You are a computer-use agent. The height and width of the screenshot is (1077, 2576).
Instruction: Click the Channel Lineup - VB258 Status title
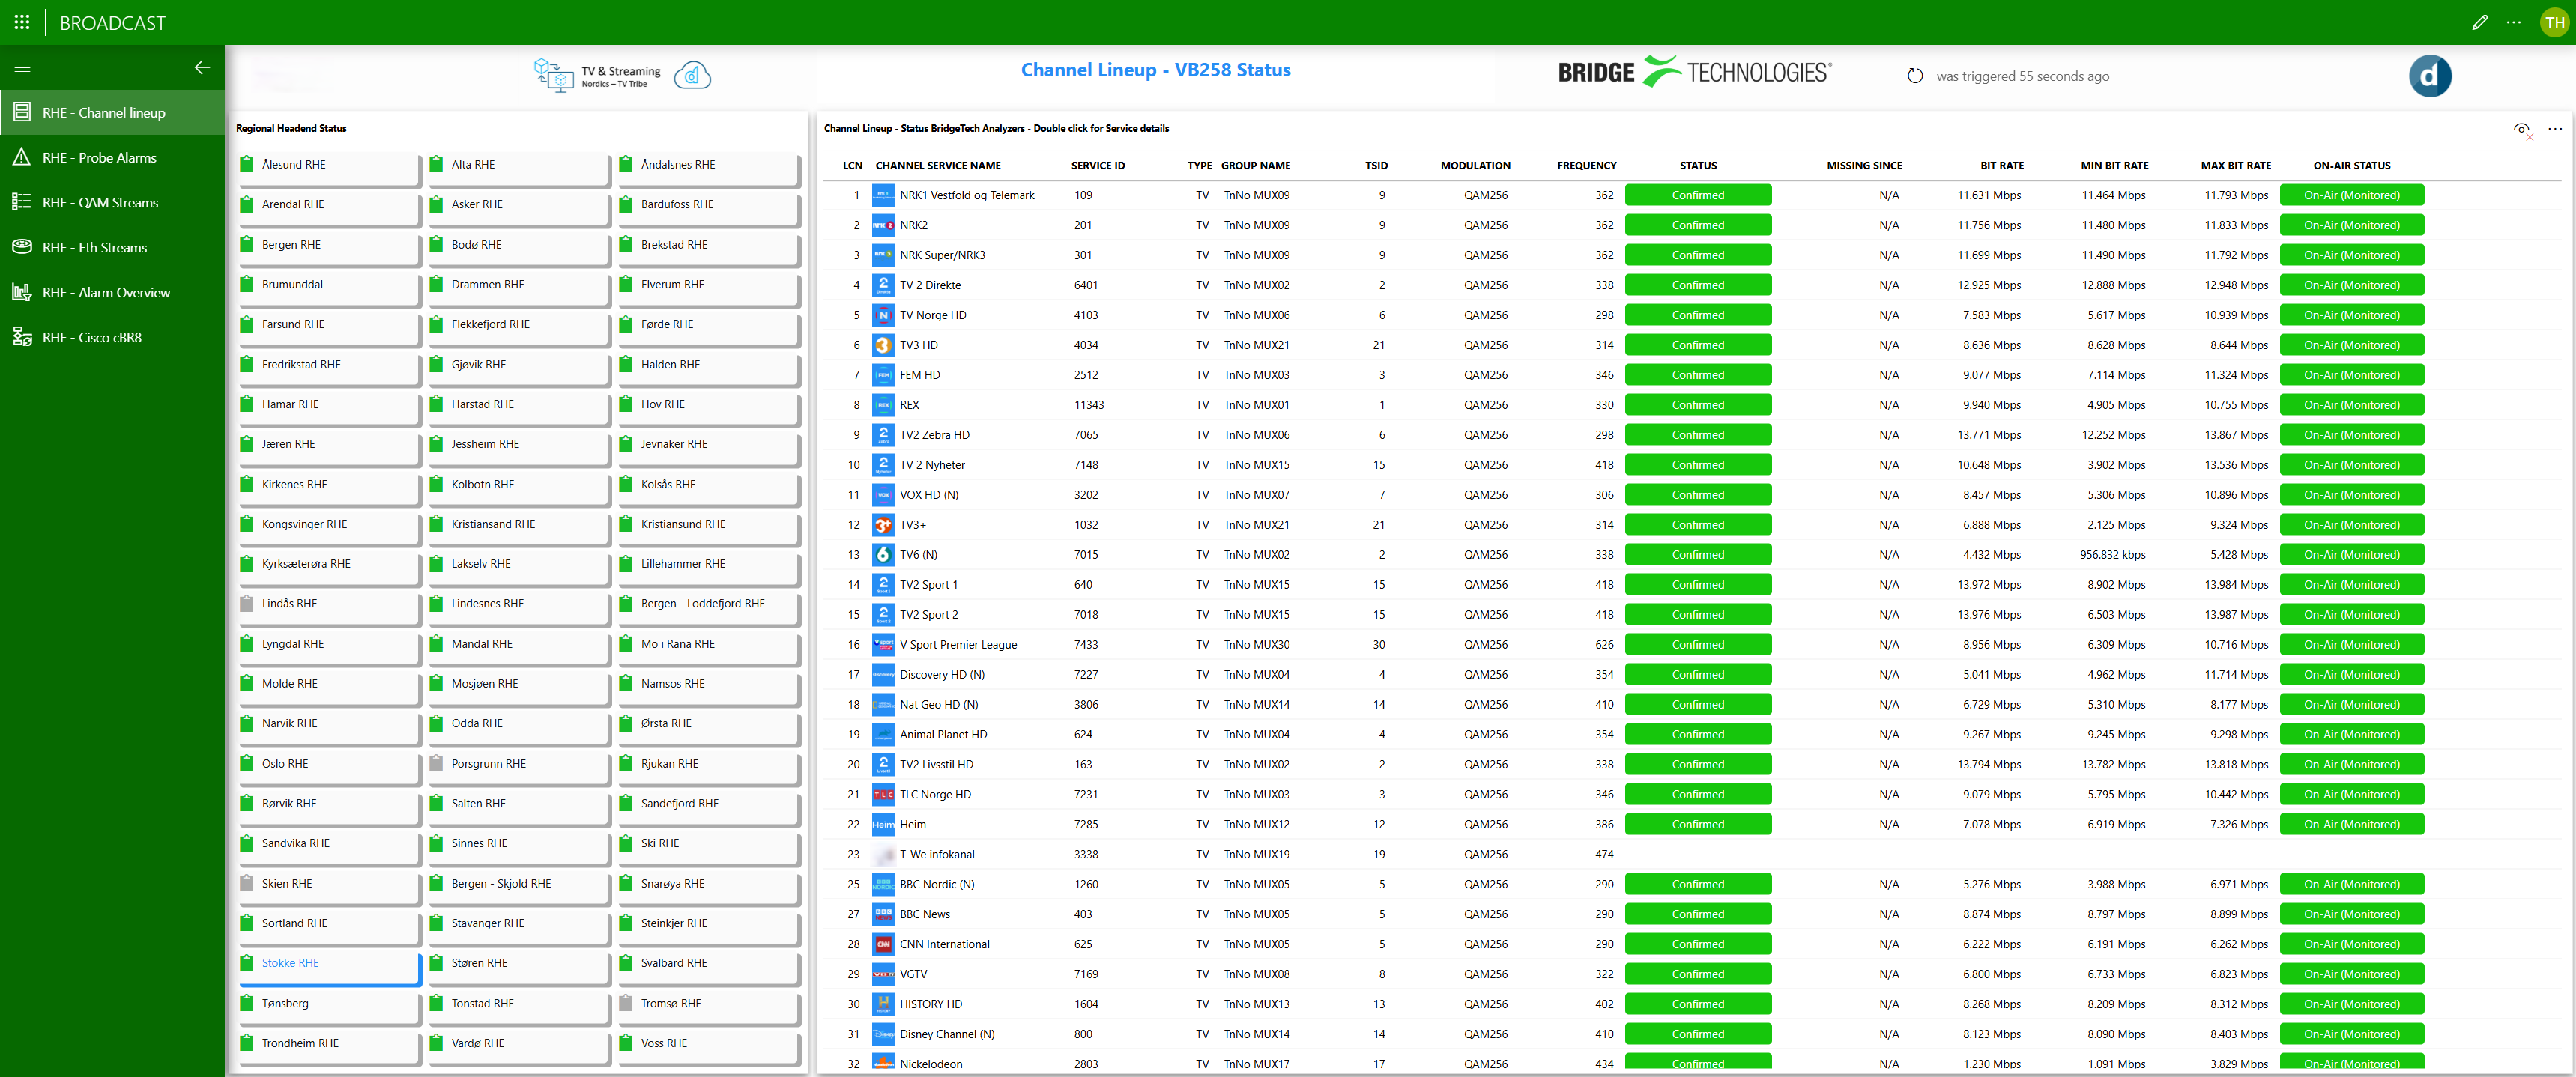click(1155, 70)
